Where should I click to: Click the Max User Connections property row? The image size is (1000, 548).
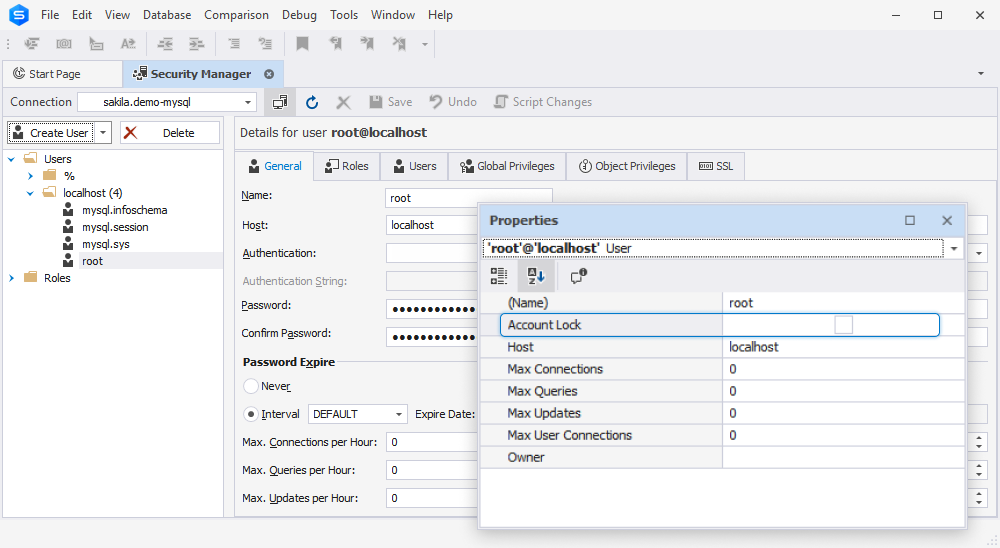pyautogui.click(x=722, y=435)
